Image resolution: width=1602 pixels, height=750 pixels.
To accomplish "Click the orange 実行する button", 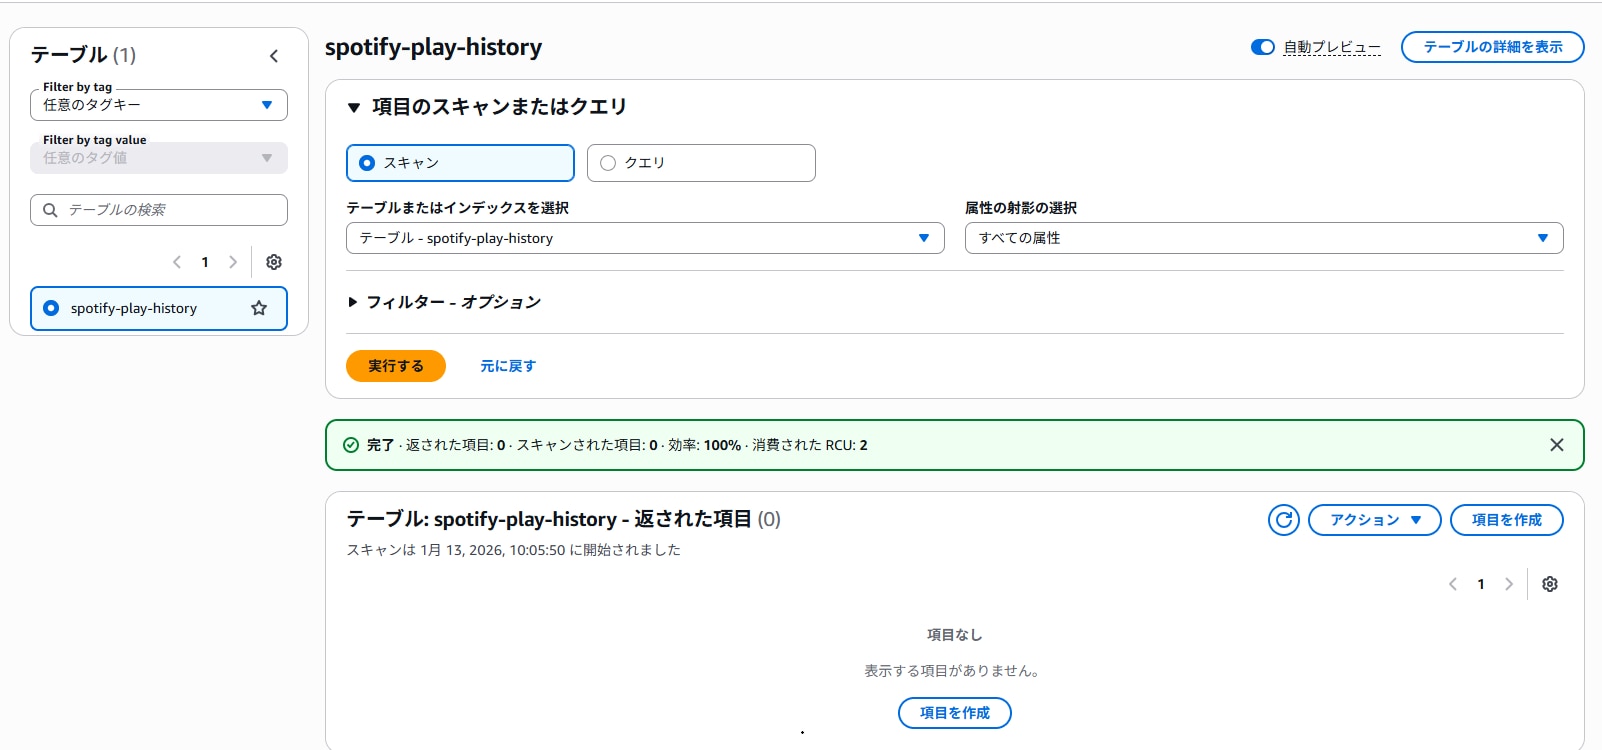I will pyautogui.click(x=396, y=366).
